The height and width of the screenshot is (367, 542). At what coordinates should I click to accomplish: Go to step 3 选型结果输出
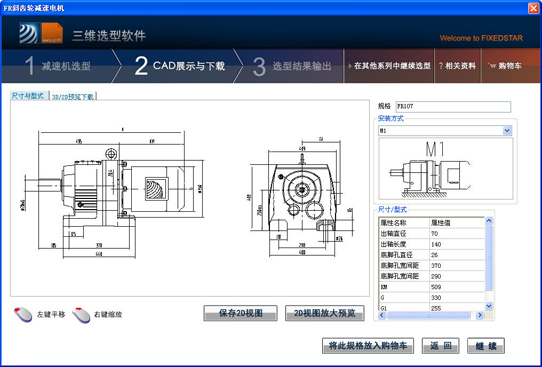292,66
